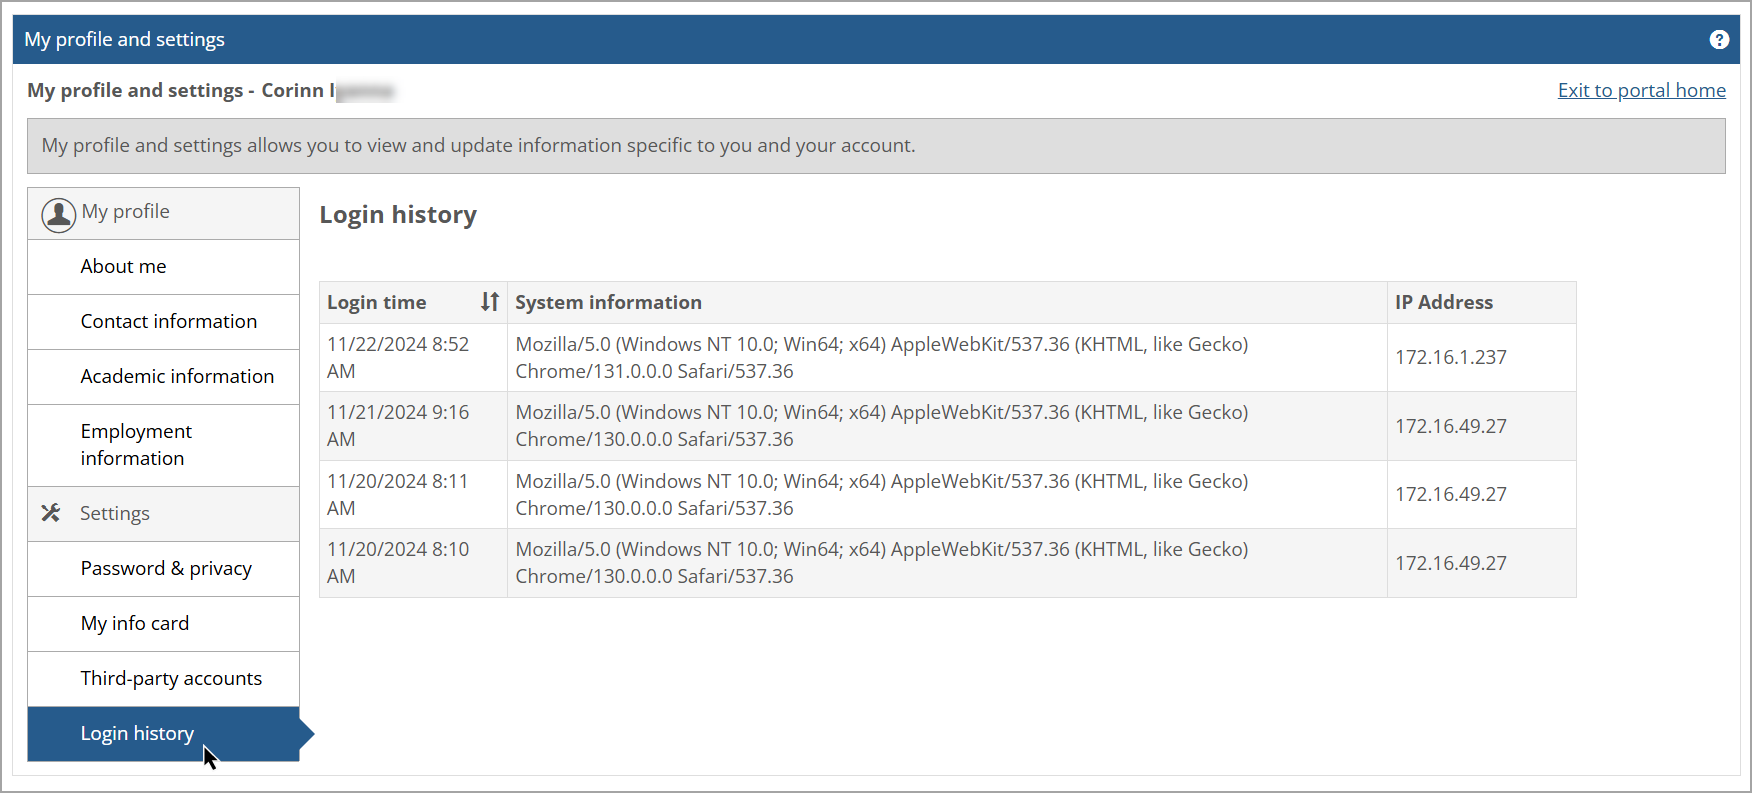
Task: Select the My profile person icon
Action: [58, 213]
